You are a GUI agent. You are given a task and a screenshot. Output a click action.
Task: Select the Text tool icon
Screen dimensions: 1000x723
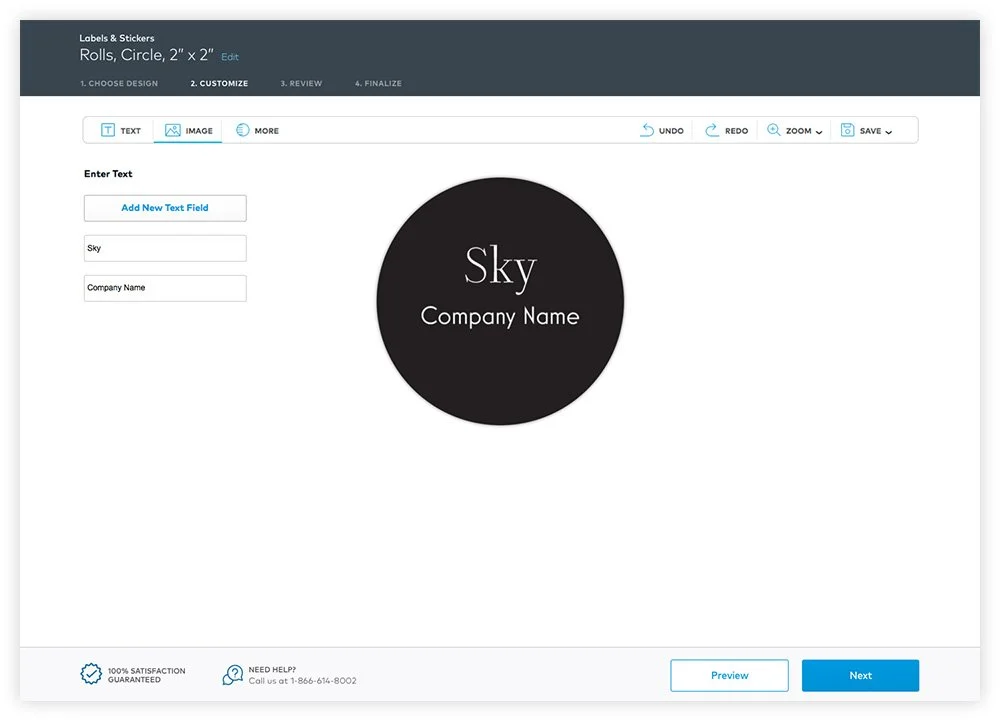click(108, 130)
